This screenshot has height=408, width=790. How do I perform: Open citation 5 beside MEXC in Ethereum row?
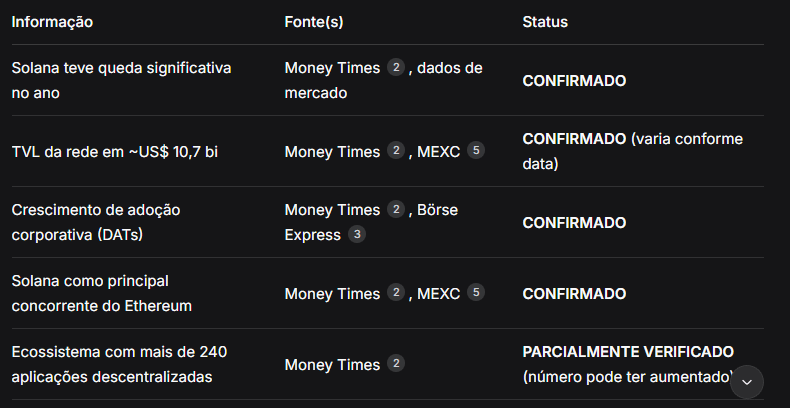tap(476, 293)
